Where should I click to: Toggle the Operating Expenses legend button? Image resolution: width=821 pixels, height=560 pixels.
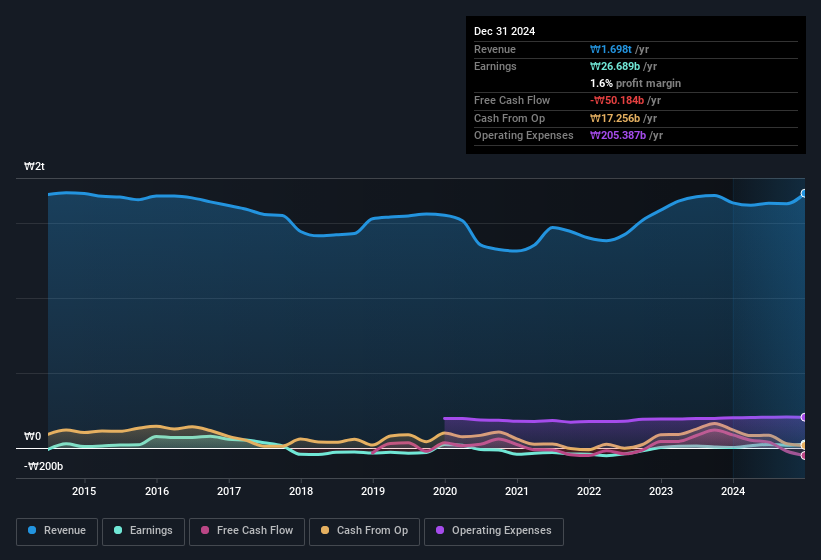tap(494, 531)
